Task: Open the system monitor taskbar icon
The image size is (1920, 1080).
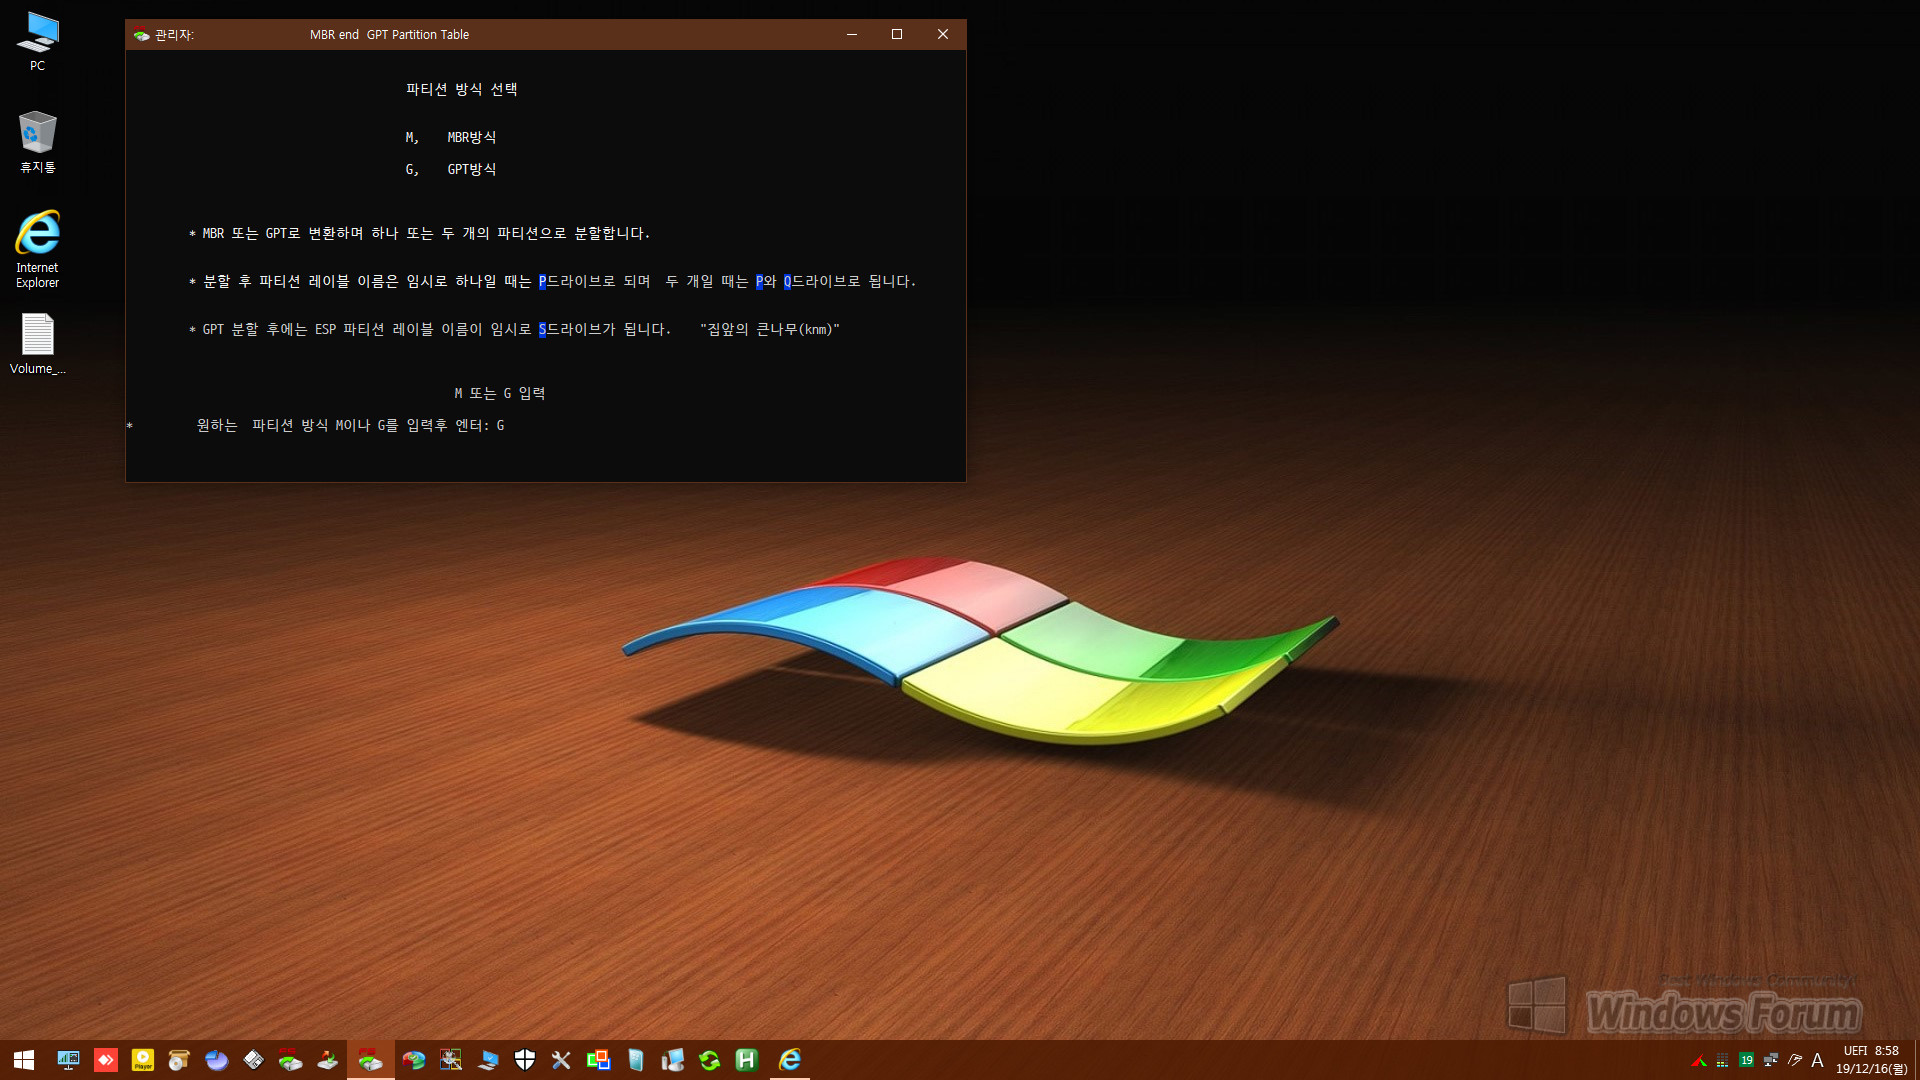Action: coord(68,1060)
